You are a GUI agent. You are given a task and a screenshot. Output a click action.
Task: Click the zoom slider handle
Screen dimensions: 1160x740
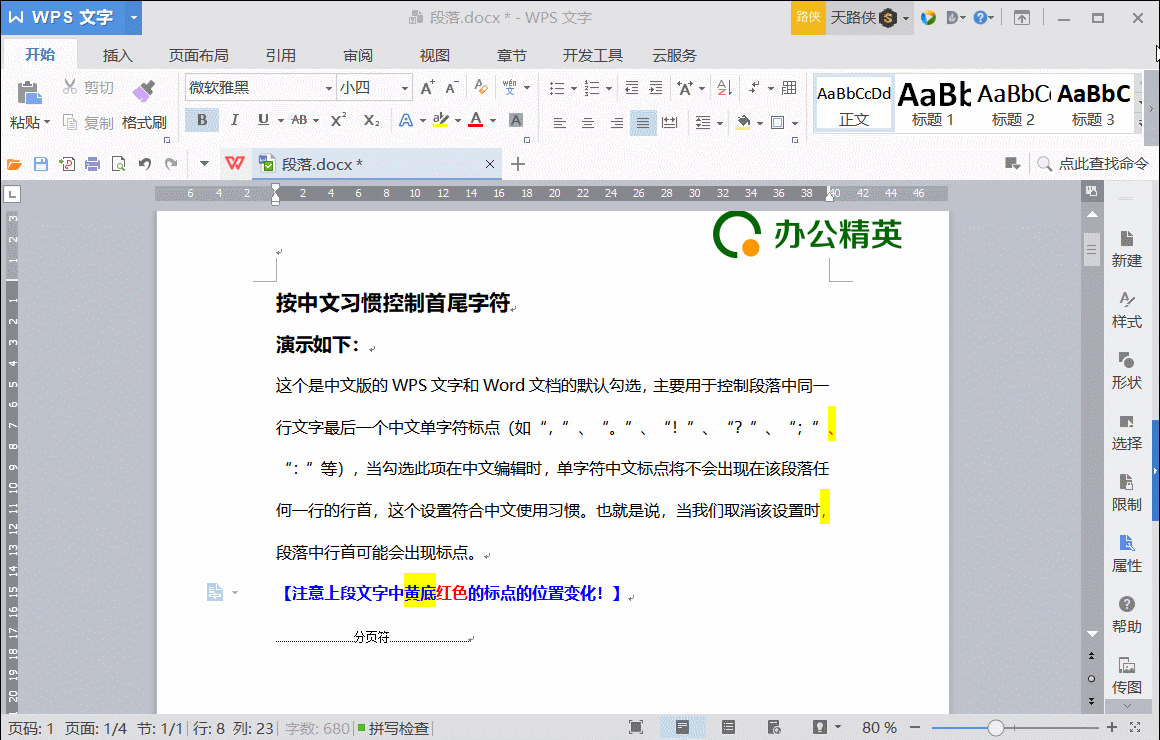point(996,728)
